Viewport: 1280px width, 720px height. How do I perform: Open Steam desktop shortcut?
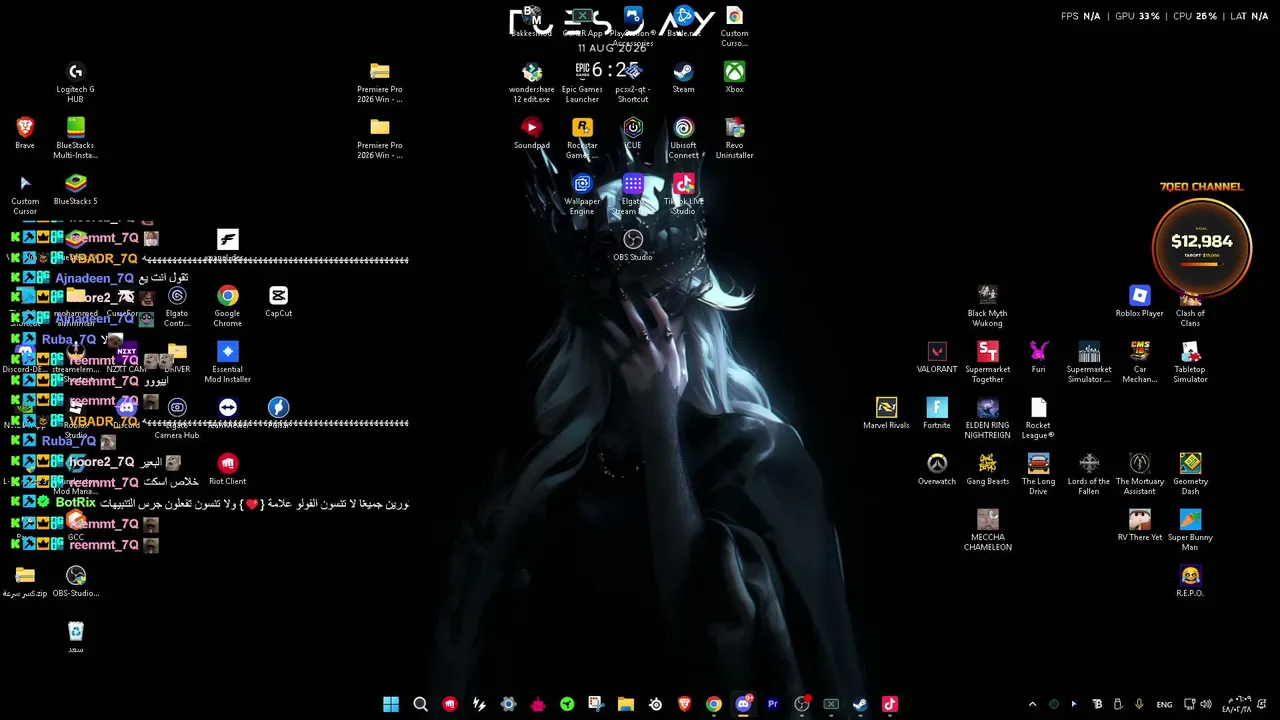click(683, 77)
